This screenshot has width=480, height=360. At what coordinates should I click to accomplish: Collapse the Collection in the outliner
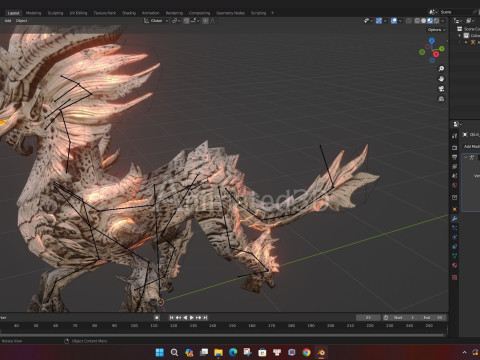pos(460,35)
